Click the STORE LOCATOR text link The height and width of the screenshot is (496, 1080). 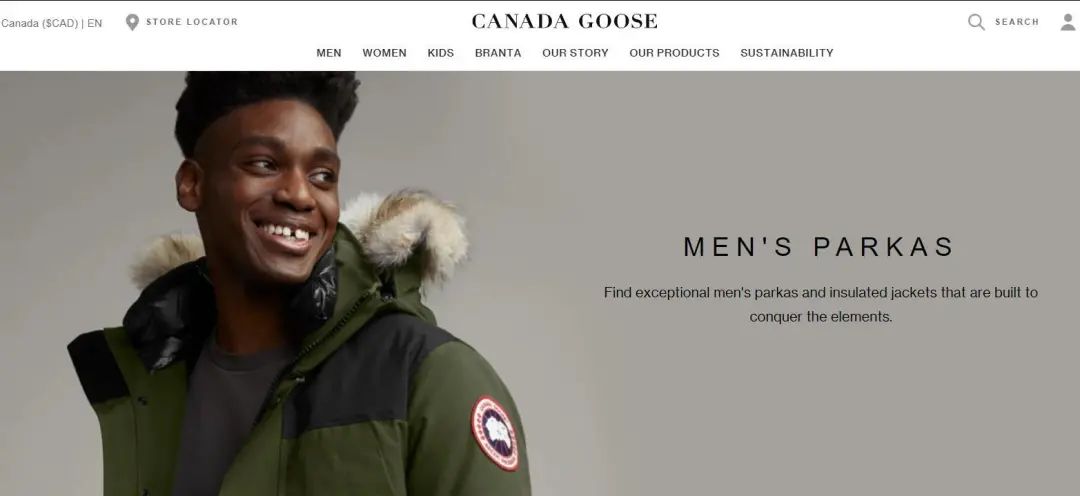[192, 22]
